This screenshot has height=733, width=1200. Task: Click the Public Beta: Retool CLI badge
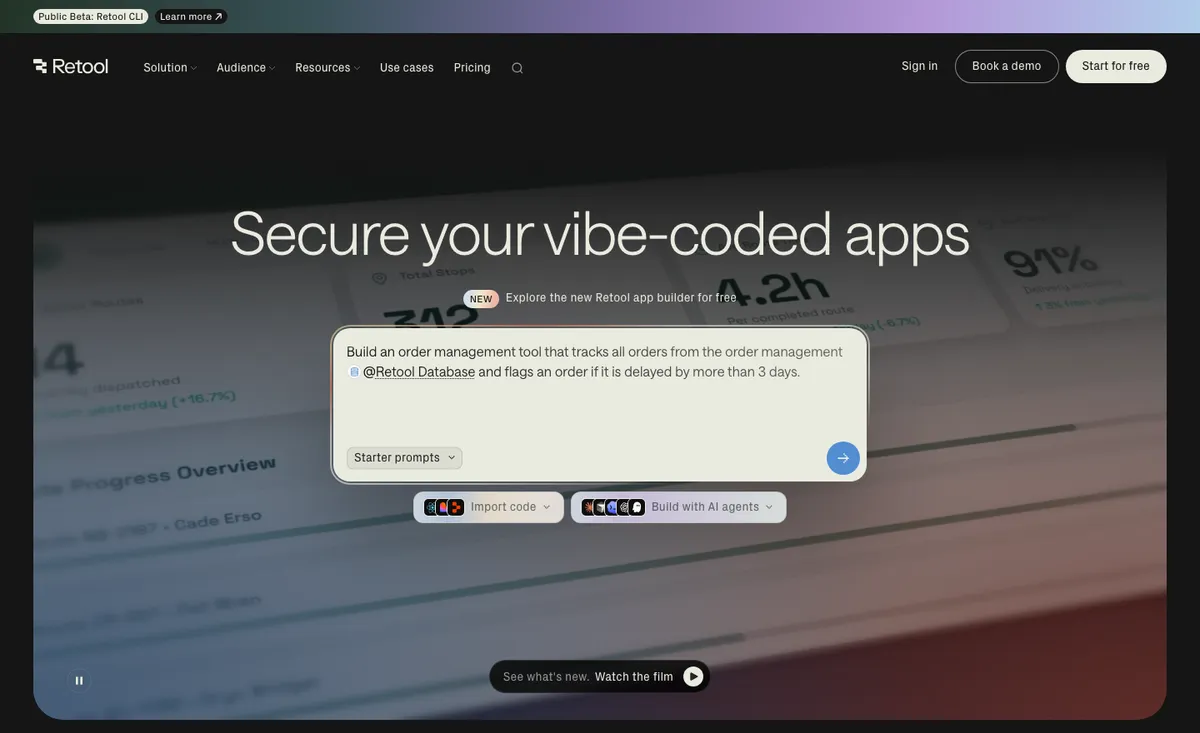tap(91, 16)
